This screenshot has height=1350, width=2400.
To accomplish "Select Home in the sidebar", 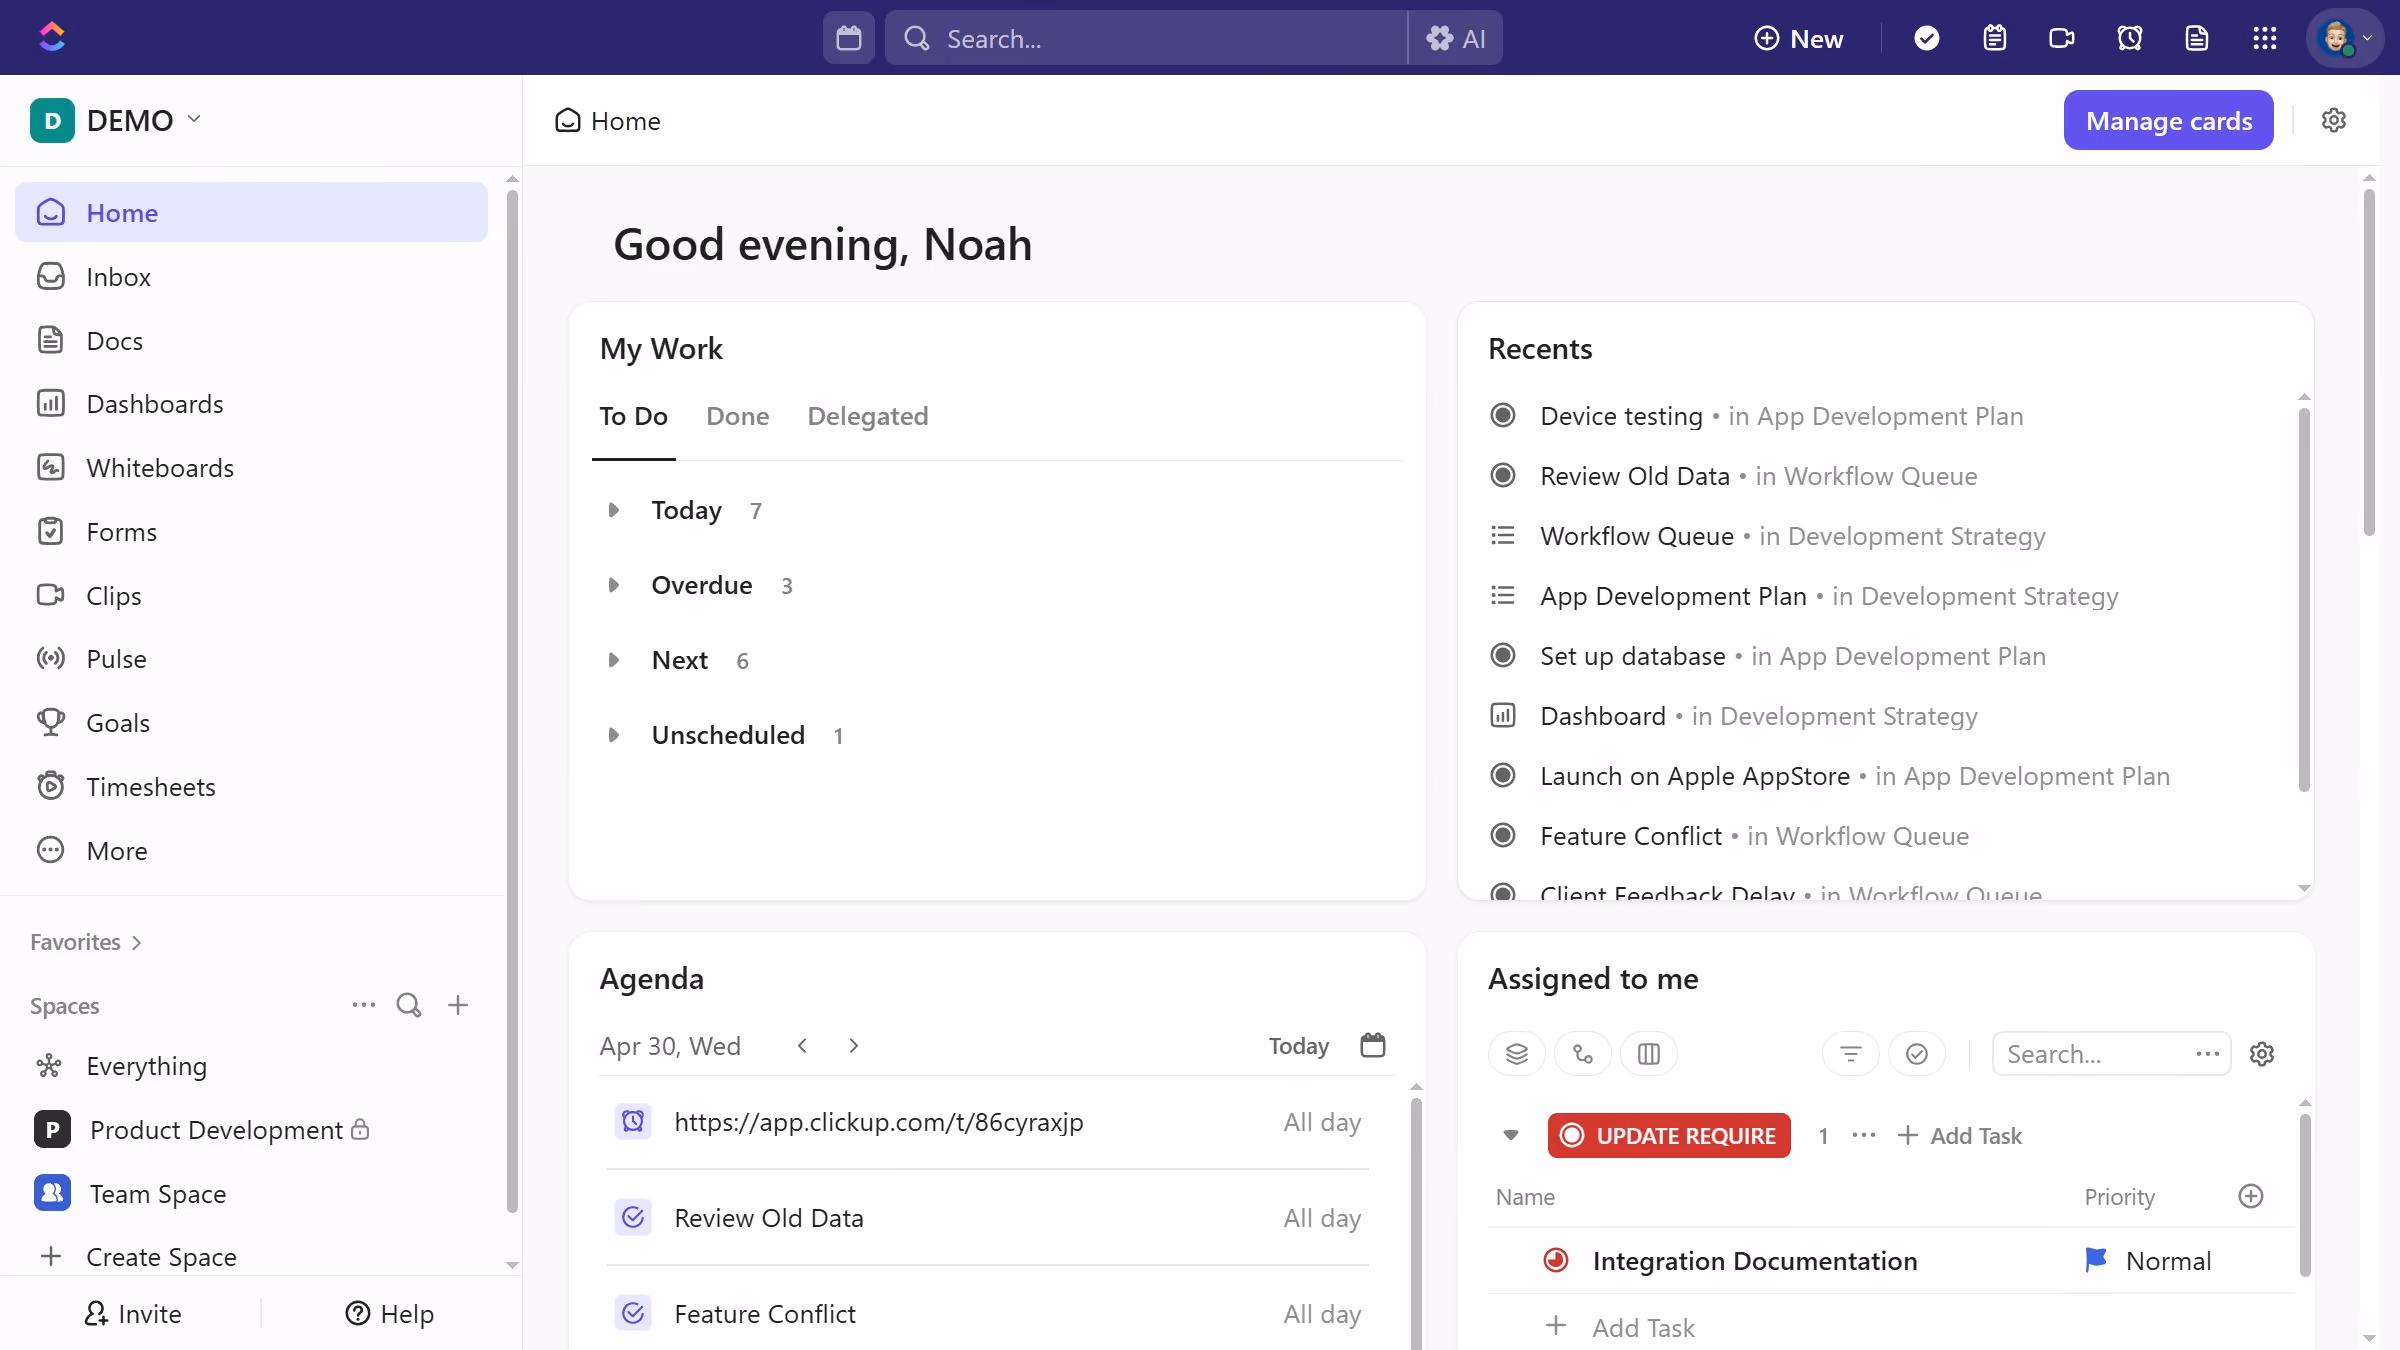I will click(251, 212).
